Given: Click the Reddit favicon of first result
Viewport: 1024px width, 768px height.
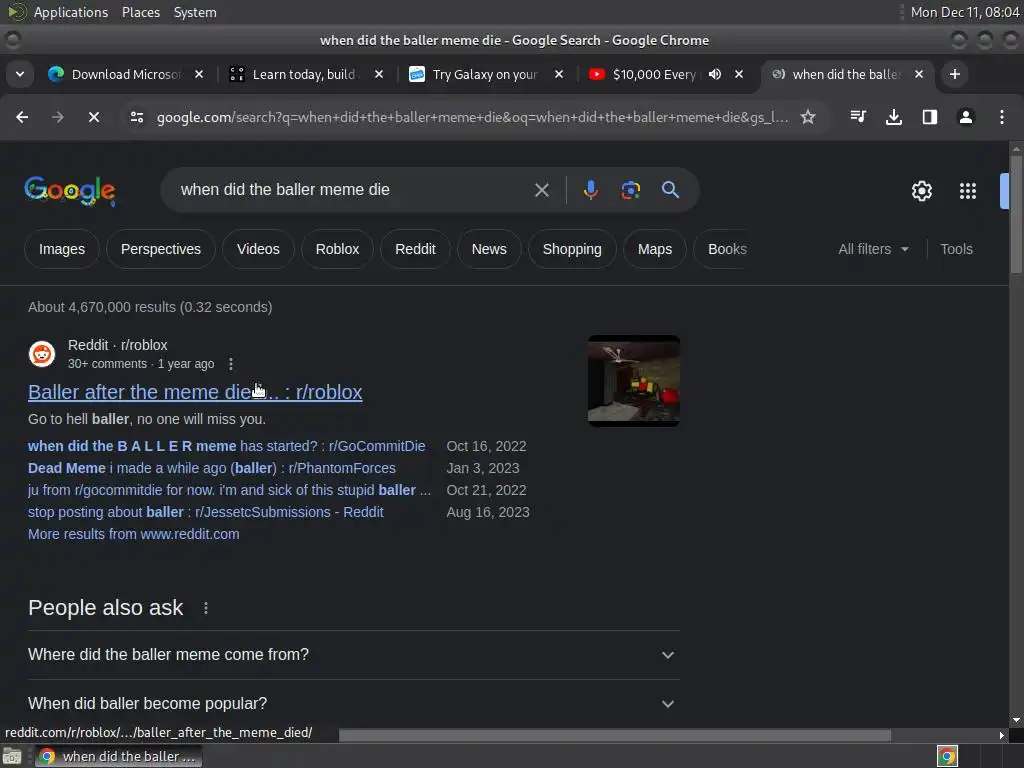Looking at the screenshot, I should [42, 354].
